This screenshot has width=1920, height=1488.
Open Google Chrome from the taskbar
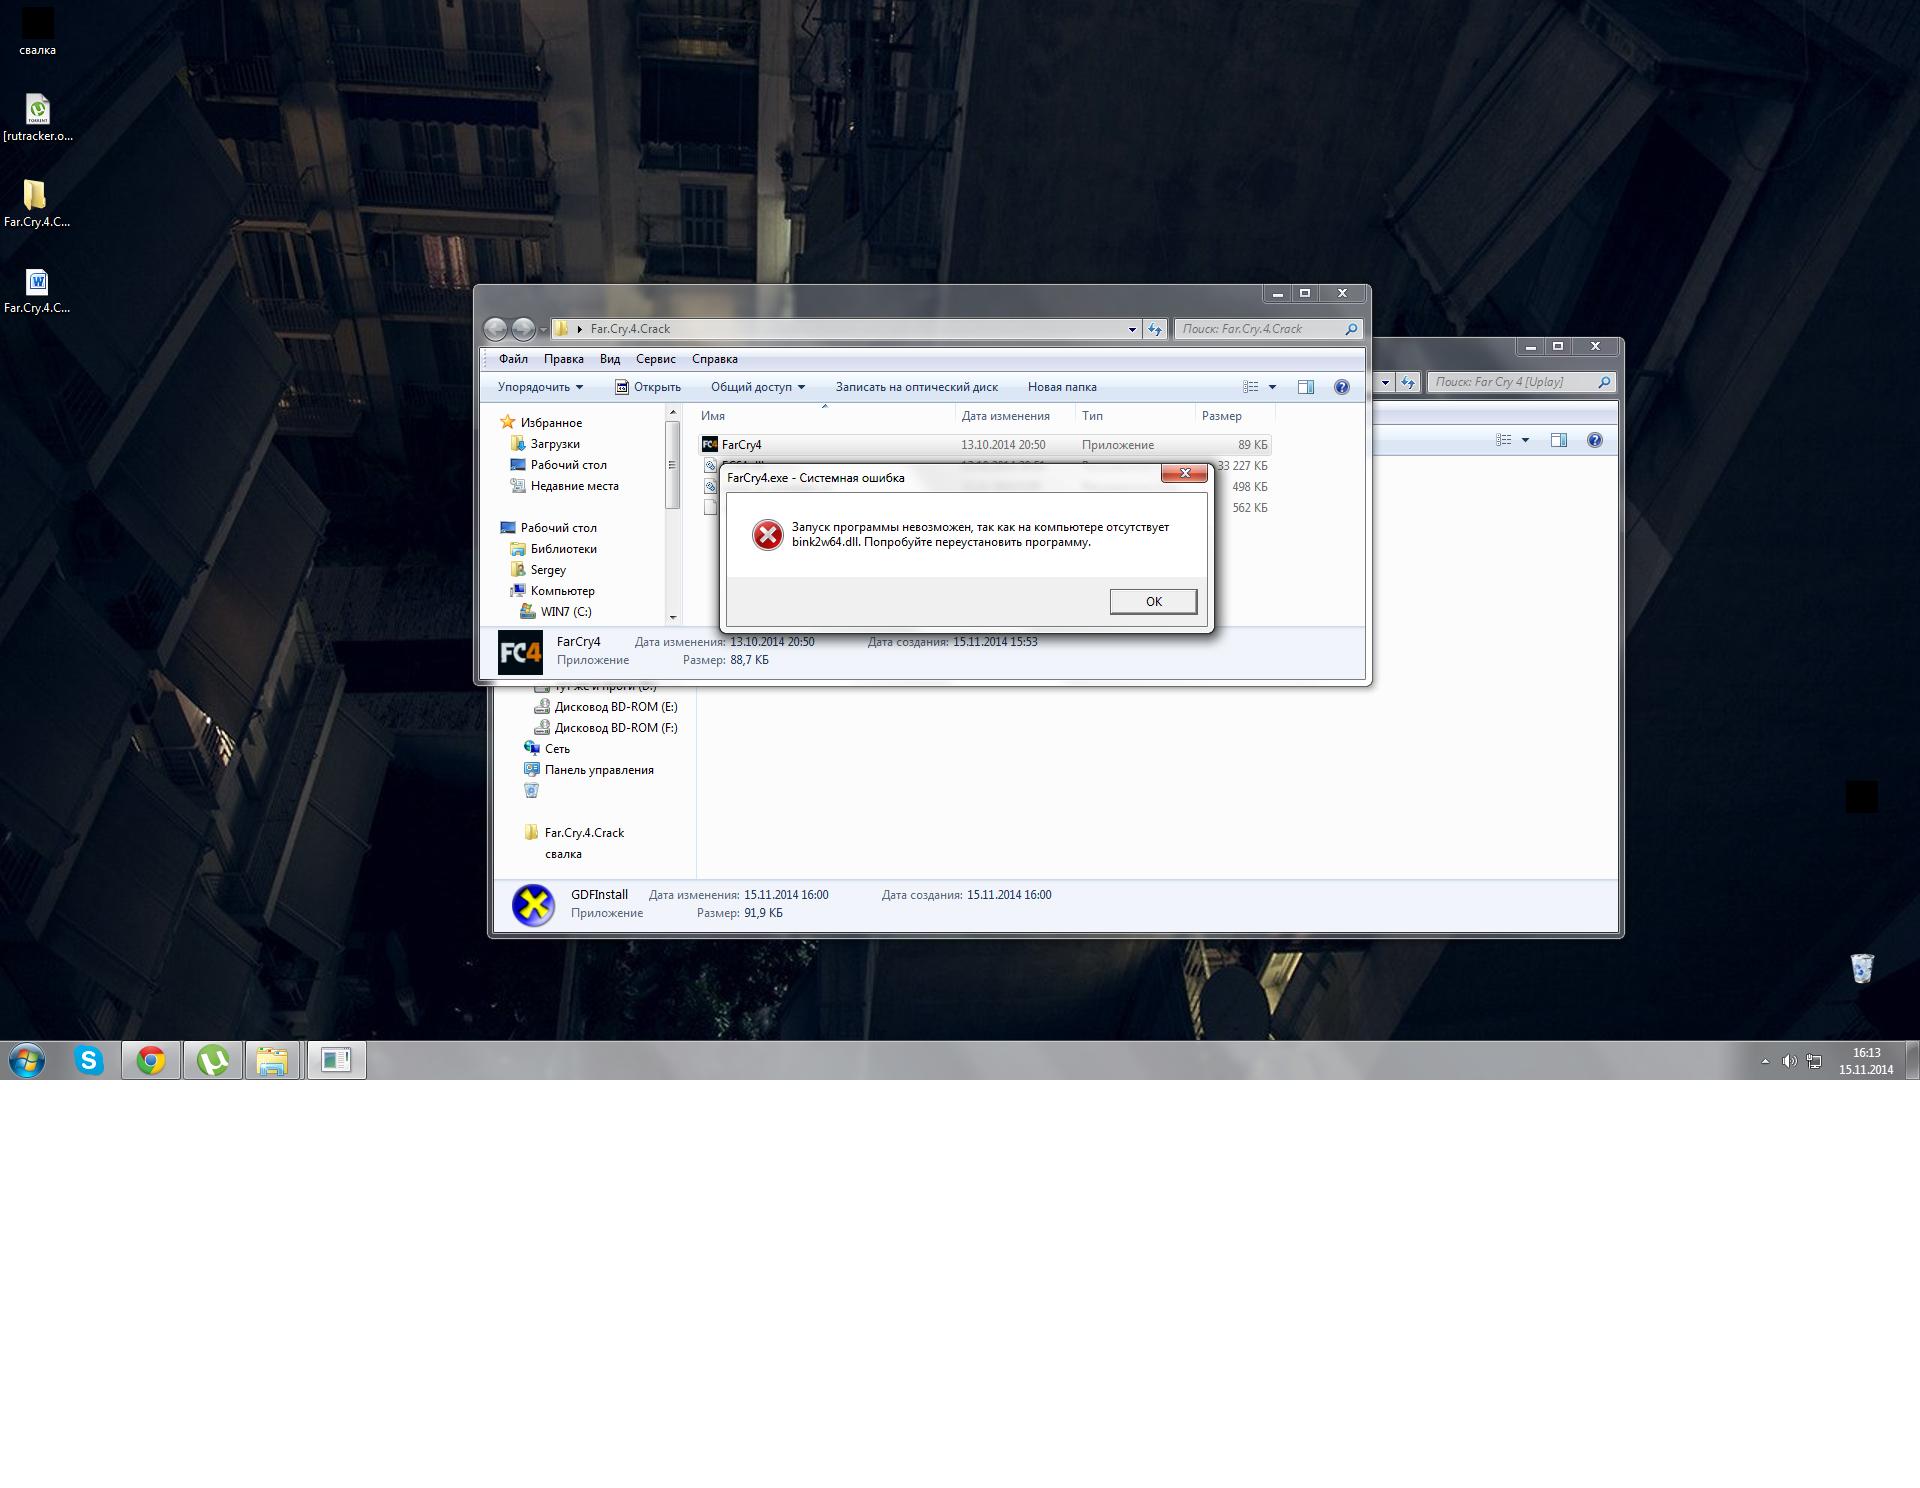pos(151,1060)
